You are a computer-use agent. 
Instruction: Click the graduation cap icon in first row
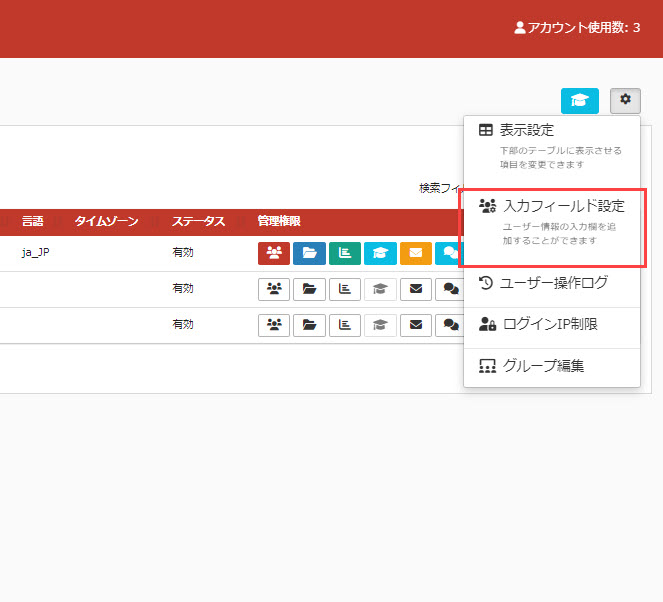[380, 253]
